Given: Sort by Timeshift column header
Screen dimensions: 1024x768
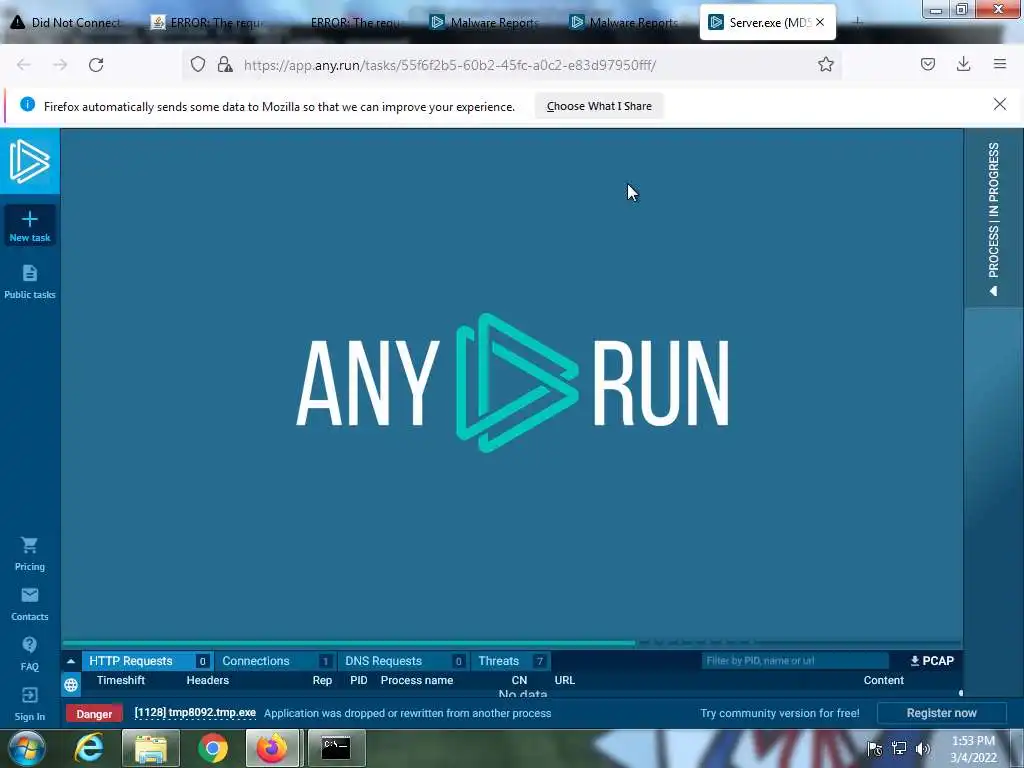Looking at the screenshot, I should tap(121, 680).
